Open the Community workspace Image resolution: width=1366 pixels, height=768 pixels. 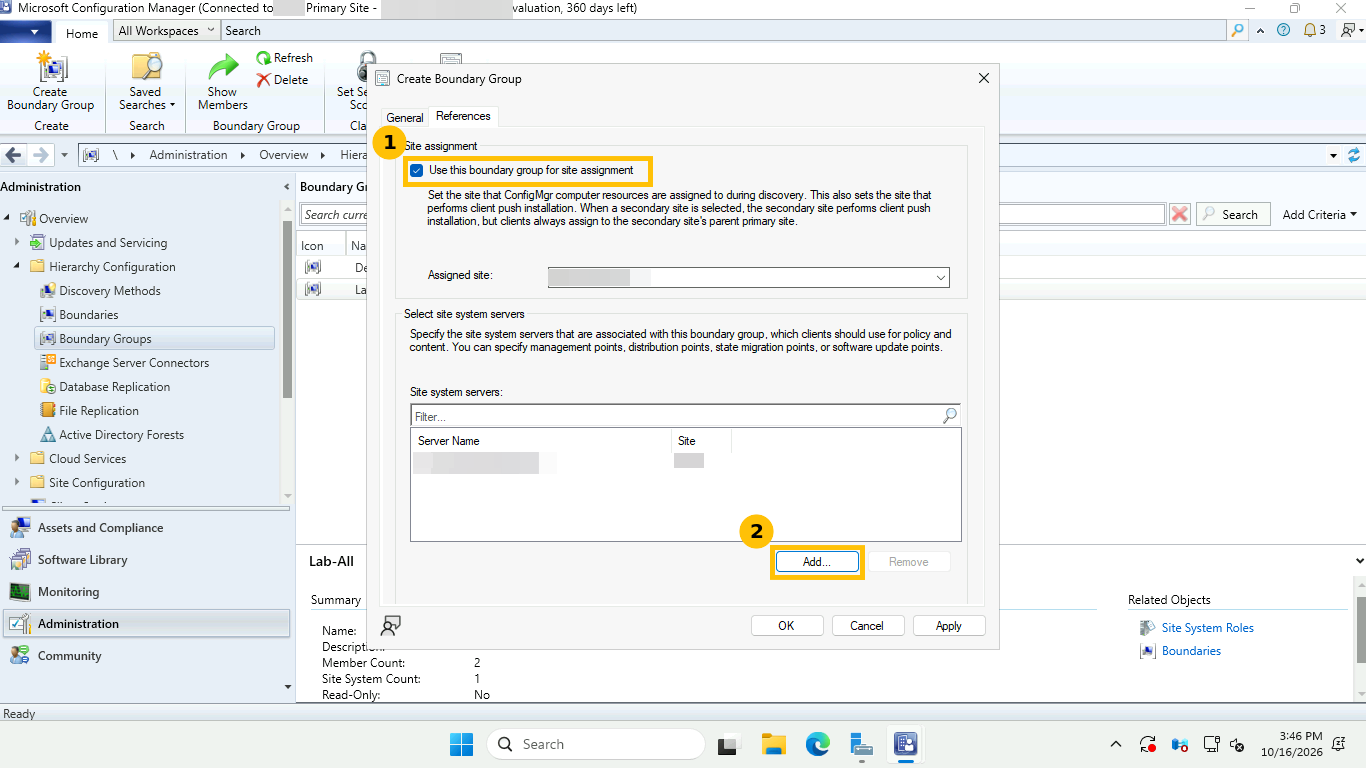coord(146,656)
